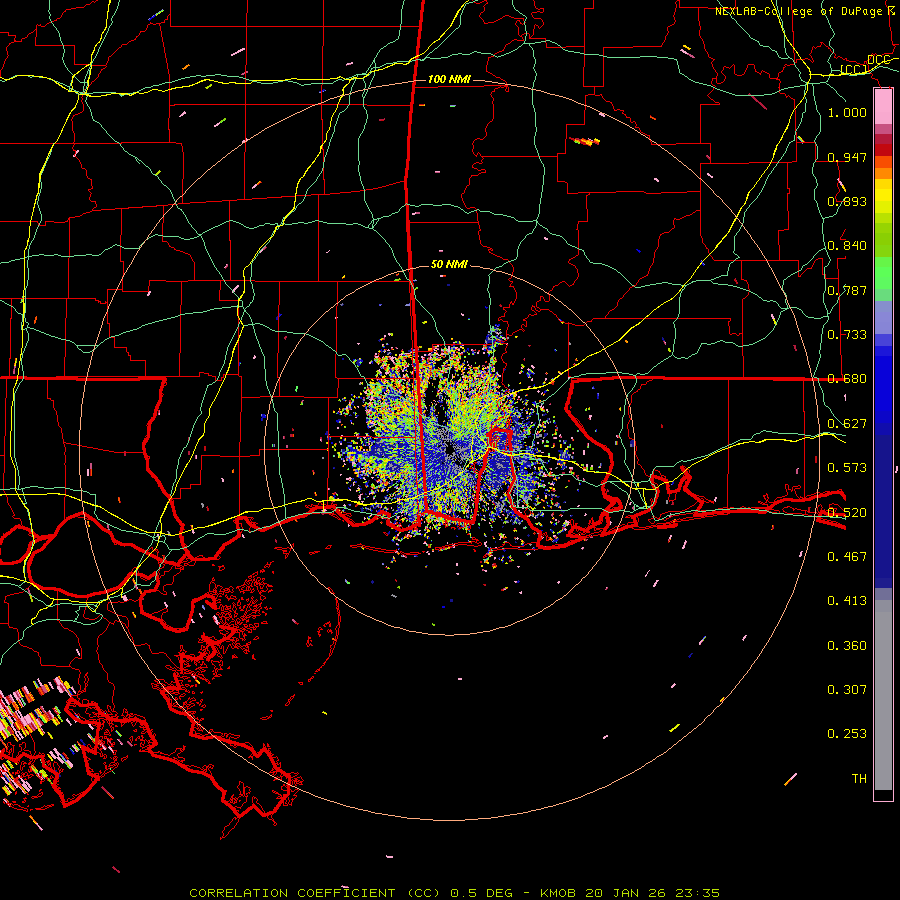
Task: Select the 0.787 value on the color scale
Action: click(847, 290)
